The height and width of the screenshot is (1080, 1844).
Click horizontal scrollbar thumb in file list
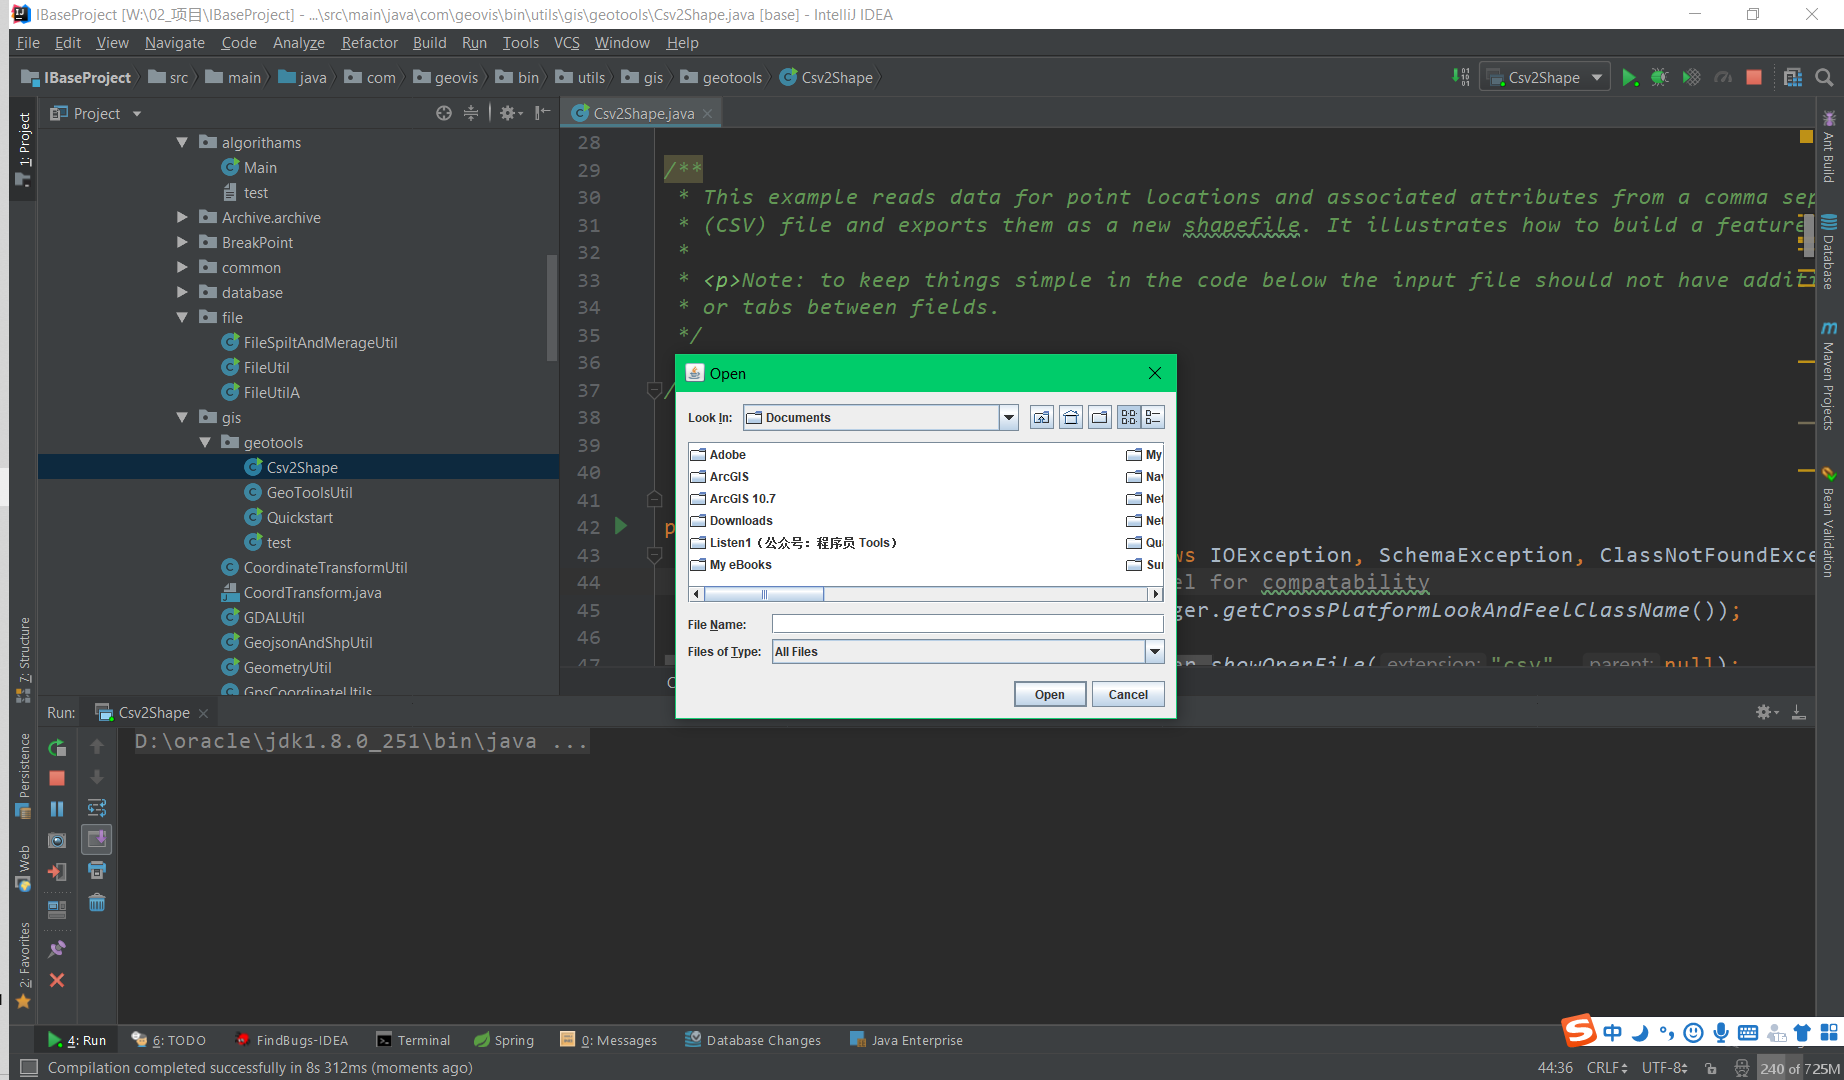[x=764, y=594]
